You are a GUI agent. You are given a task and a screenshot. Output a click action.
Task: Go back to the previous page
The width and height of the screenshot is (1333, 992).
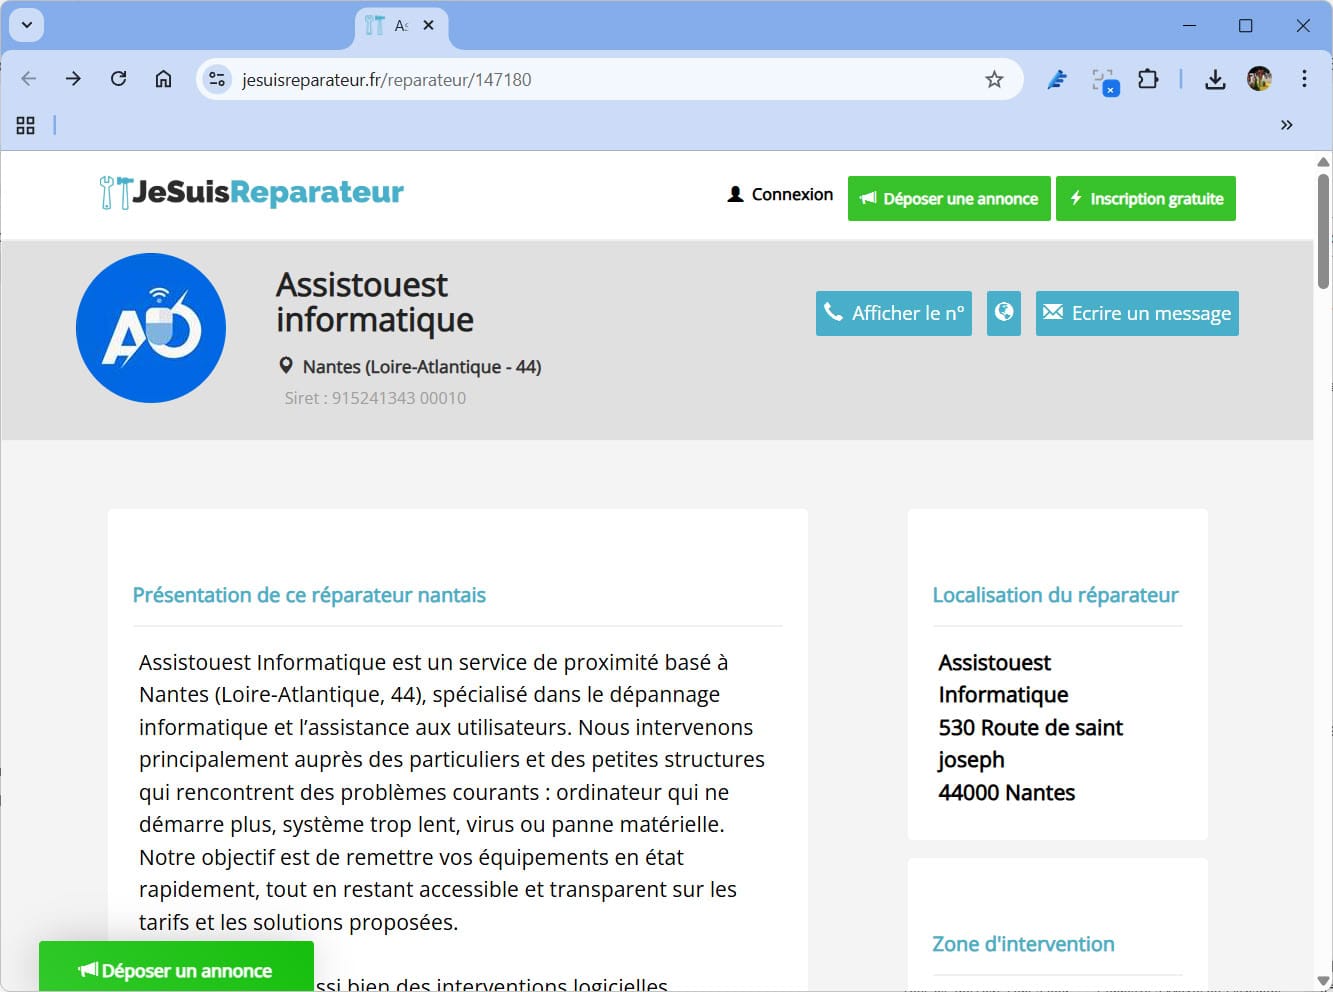[29, 79]
